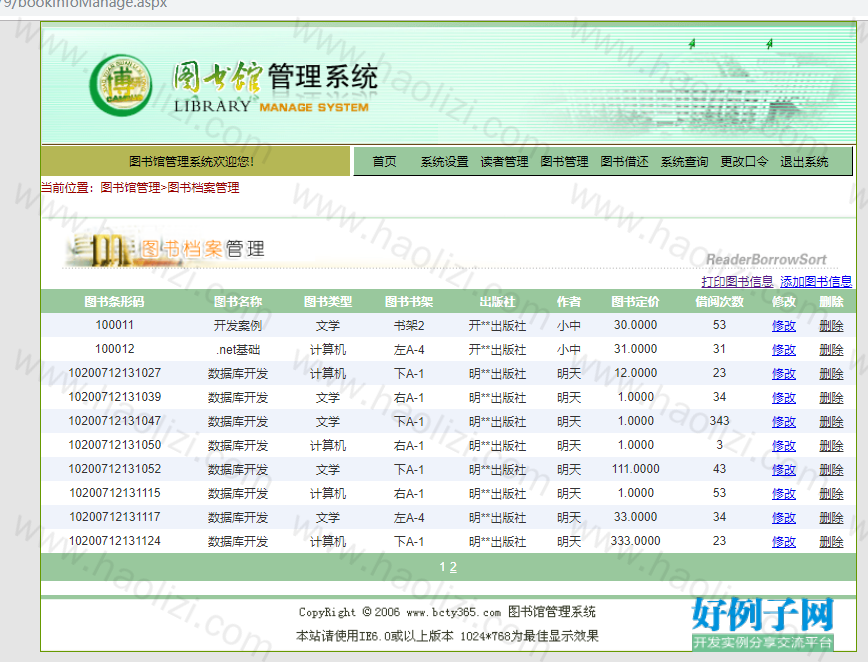Select the 更改口令 menu item
The height and width of the screenshot is (662, 868).
(744, 162)
